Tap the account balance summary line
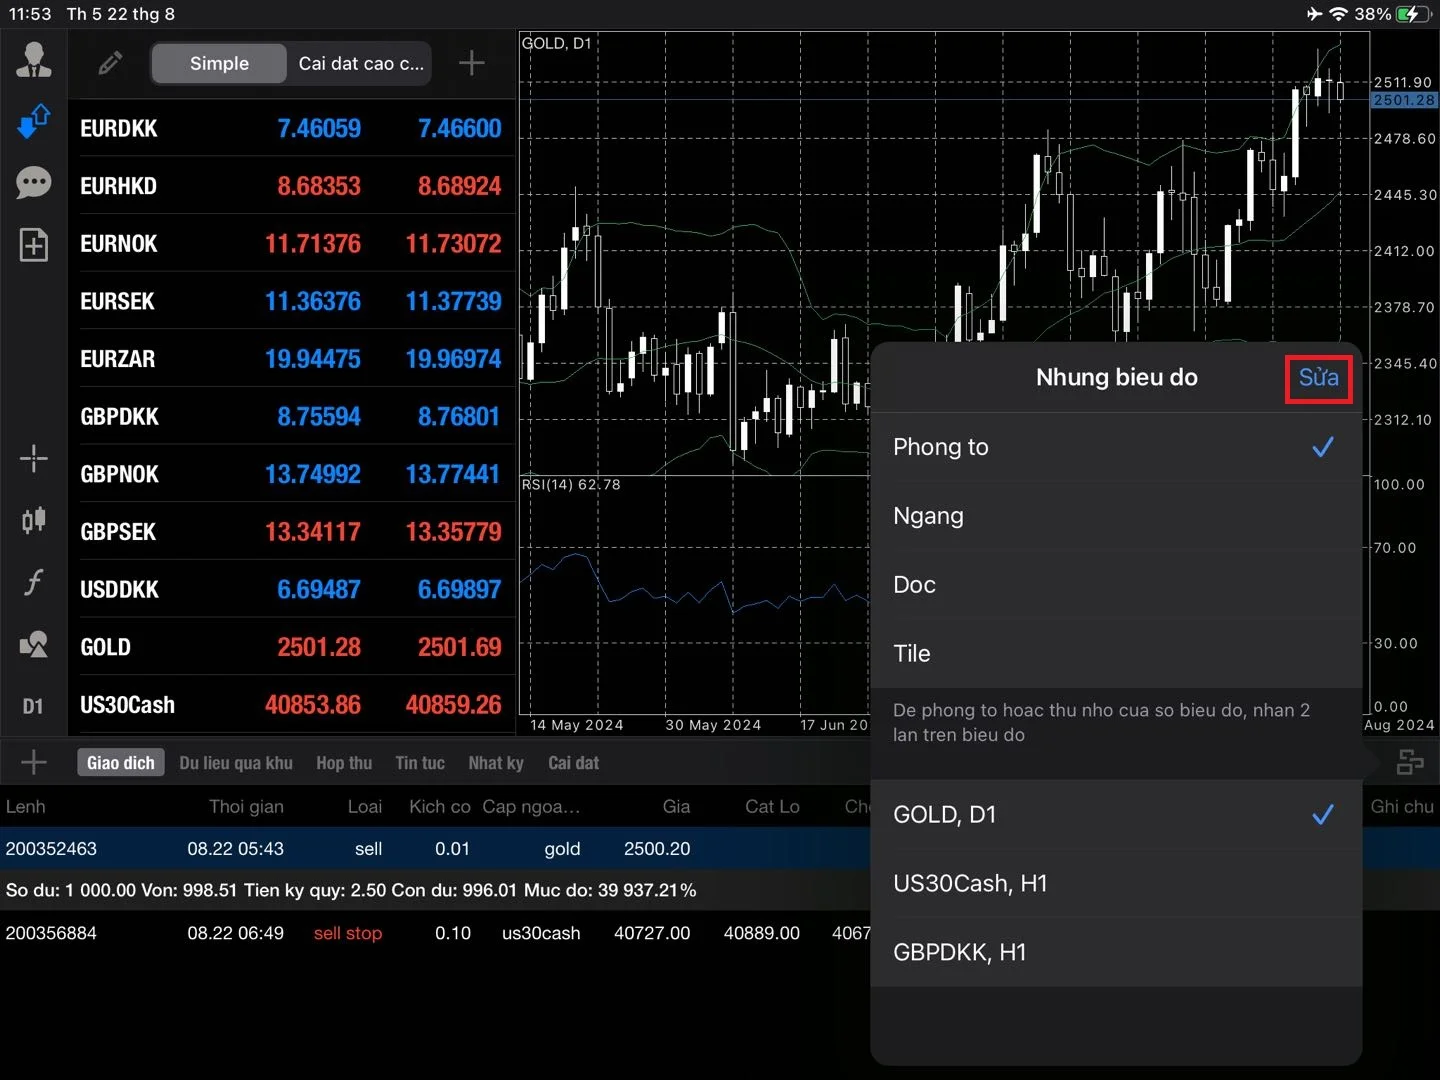The image size is (1440, 1080). tap(351, 890)
